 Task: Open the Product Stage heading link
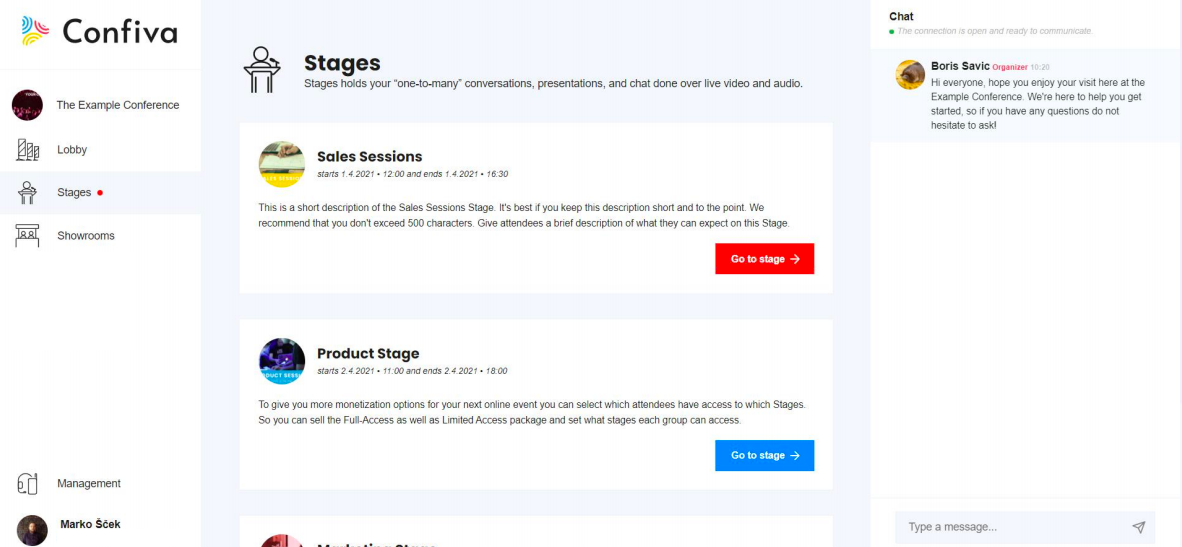(x=368, y=353)
